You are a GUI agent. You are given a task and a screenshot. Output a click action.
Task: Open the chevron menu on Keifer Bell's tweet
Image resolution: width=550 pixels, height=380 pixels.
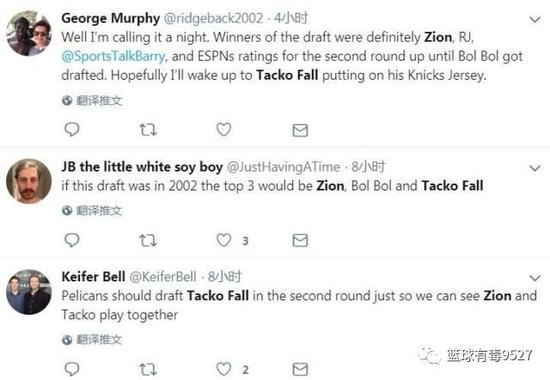[x=535, y=278]
